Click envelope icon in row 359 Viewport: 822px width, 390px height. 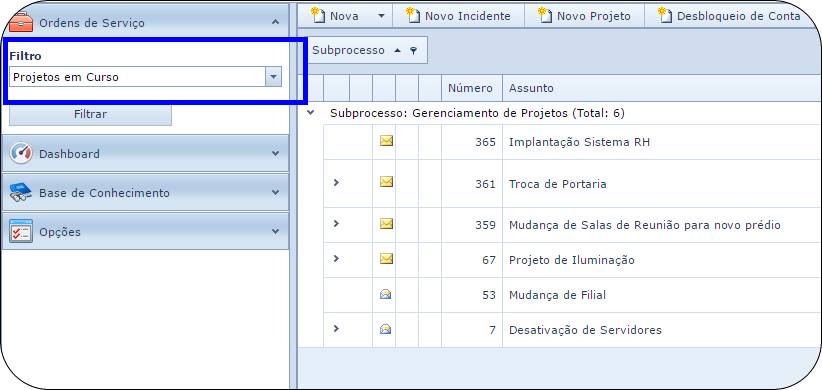[386, 224]
